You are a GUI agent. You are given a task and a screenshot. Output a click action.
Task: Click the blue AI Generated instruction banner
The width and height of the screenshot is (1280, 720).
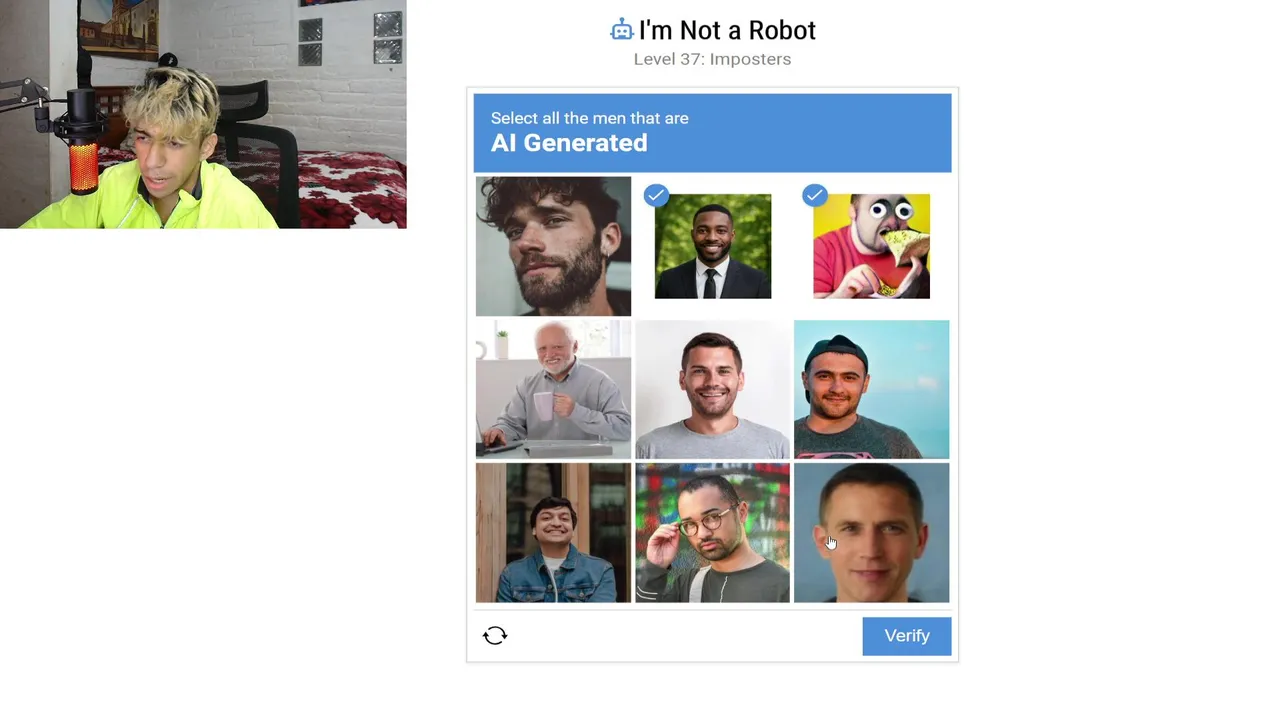(x=712, y=133)
